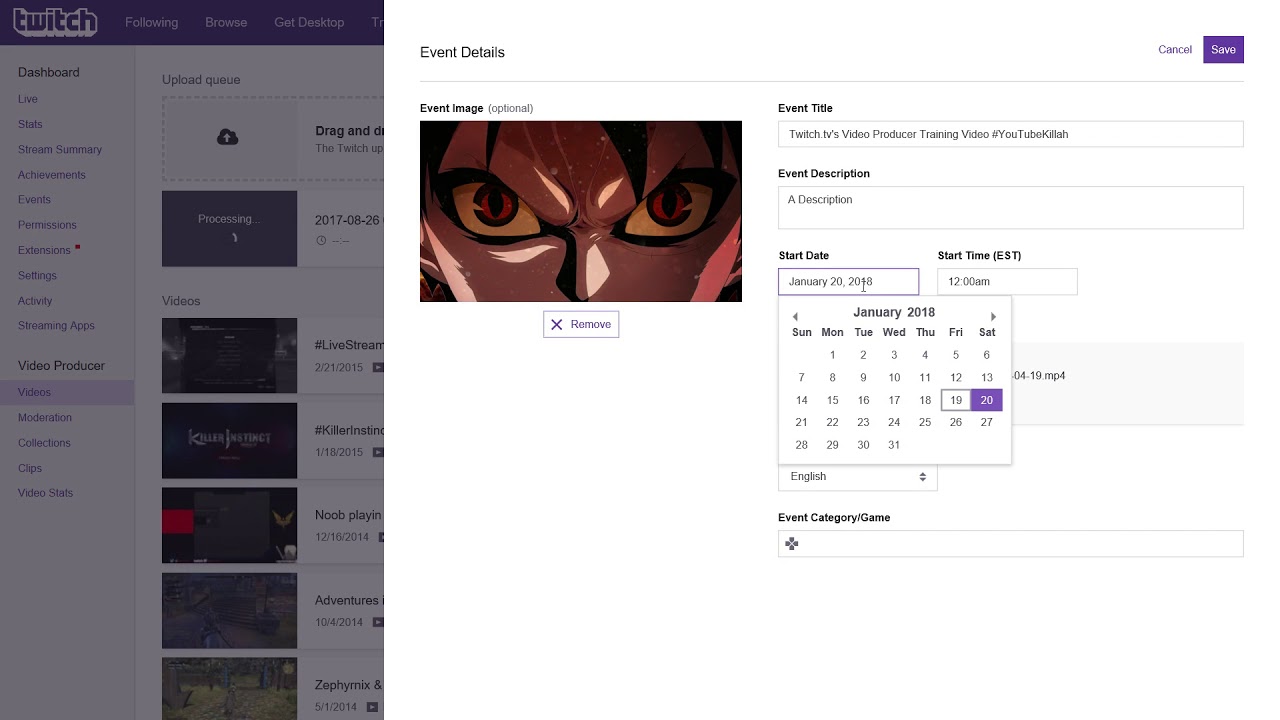Open Achievements in the sidebar
The width and height of the screenshot is (1280, 720).
pos(52,175)
